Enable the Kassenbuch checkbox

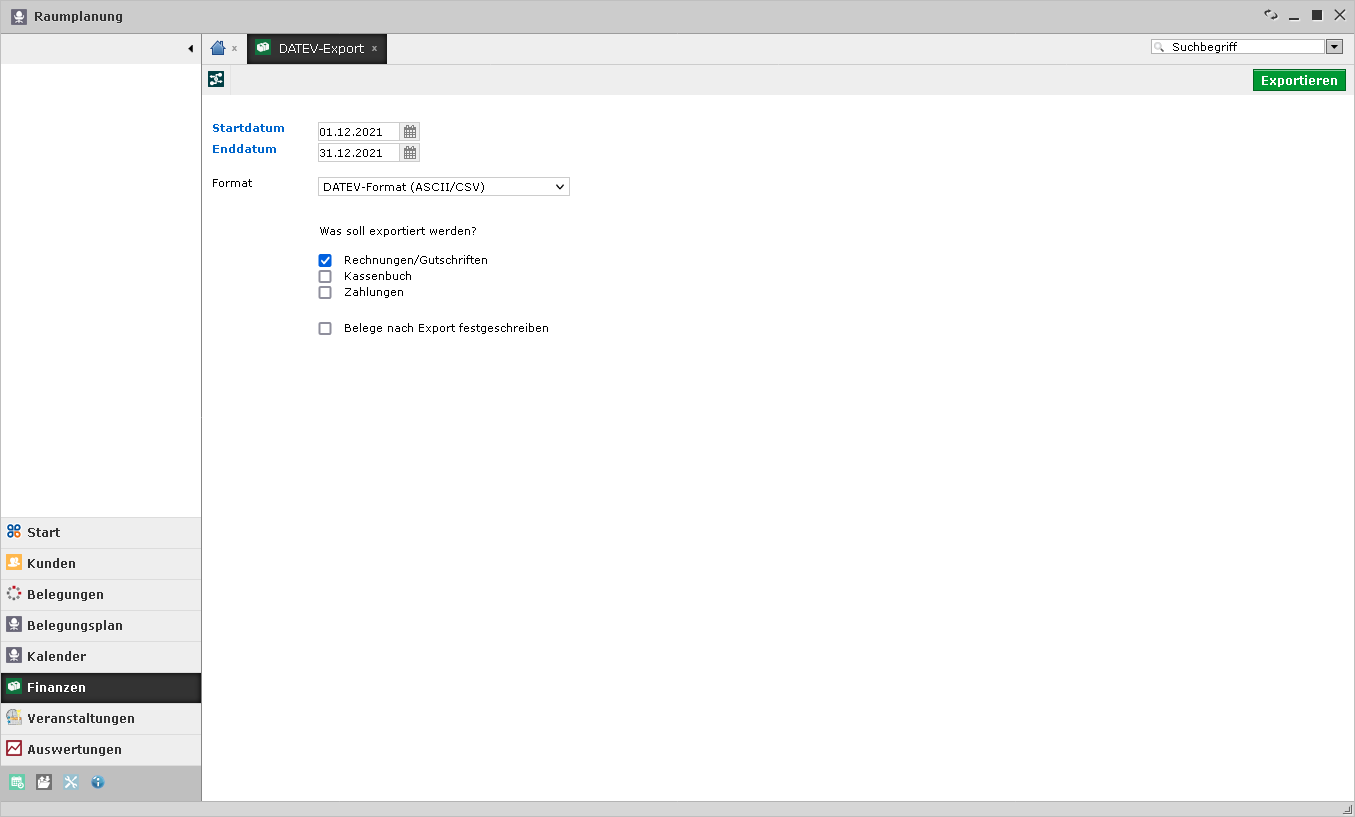325,276
